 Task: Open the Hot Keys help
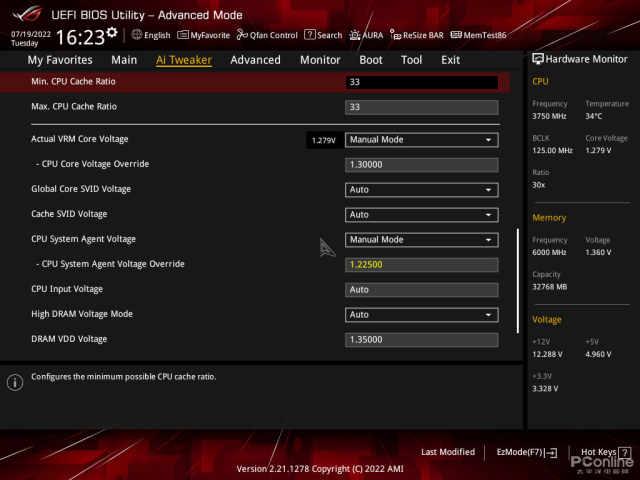click(x=606, y=452)
